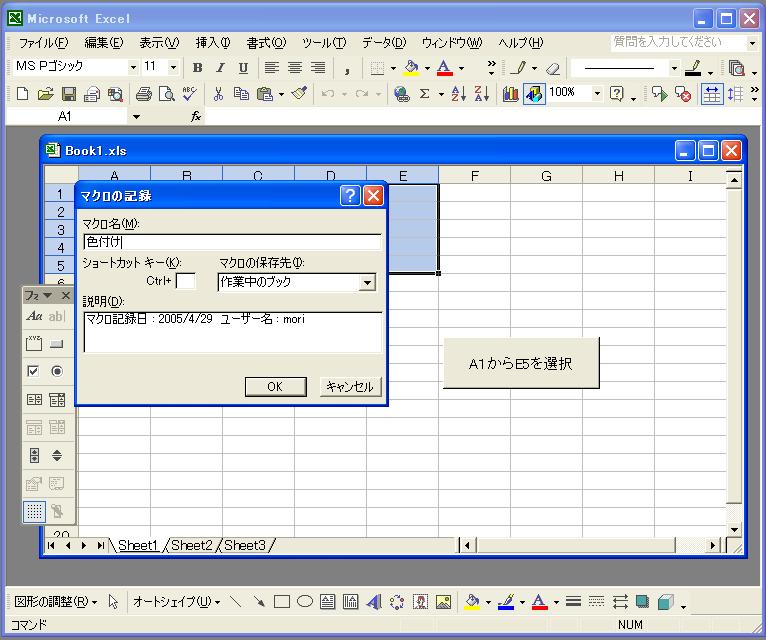
Task: Open the Insert menu
Action: (213, 43)
